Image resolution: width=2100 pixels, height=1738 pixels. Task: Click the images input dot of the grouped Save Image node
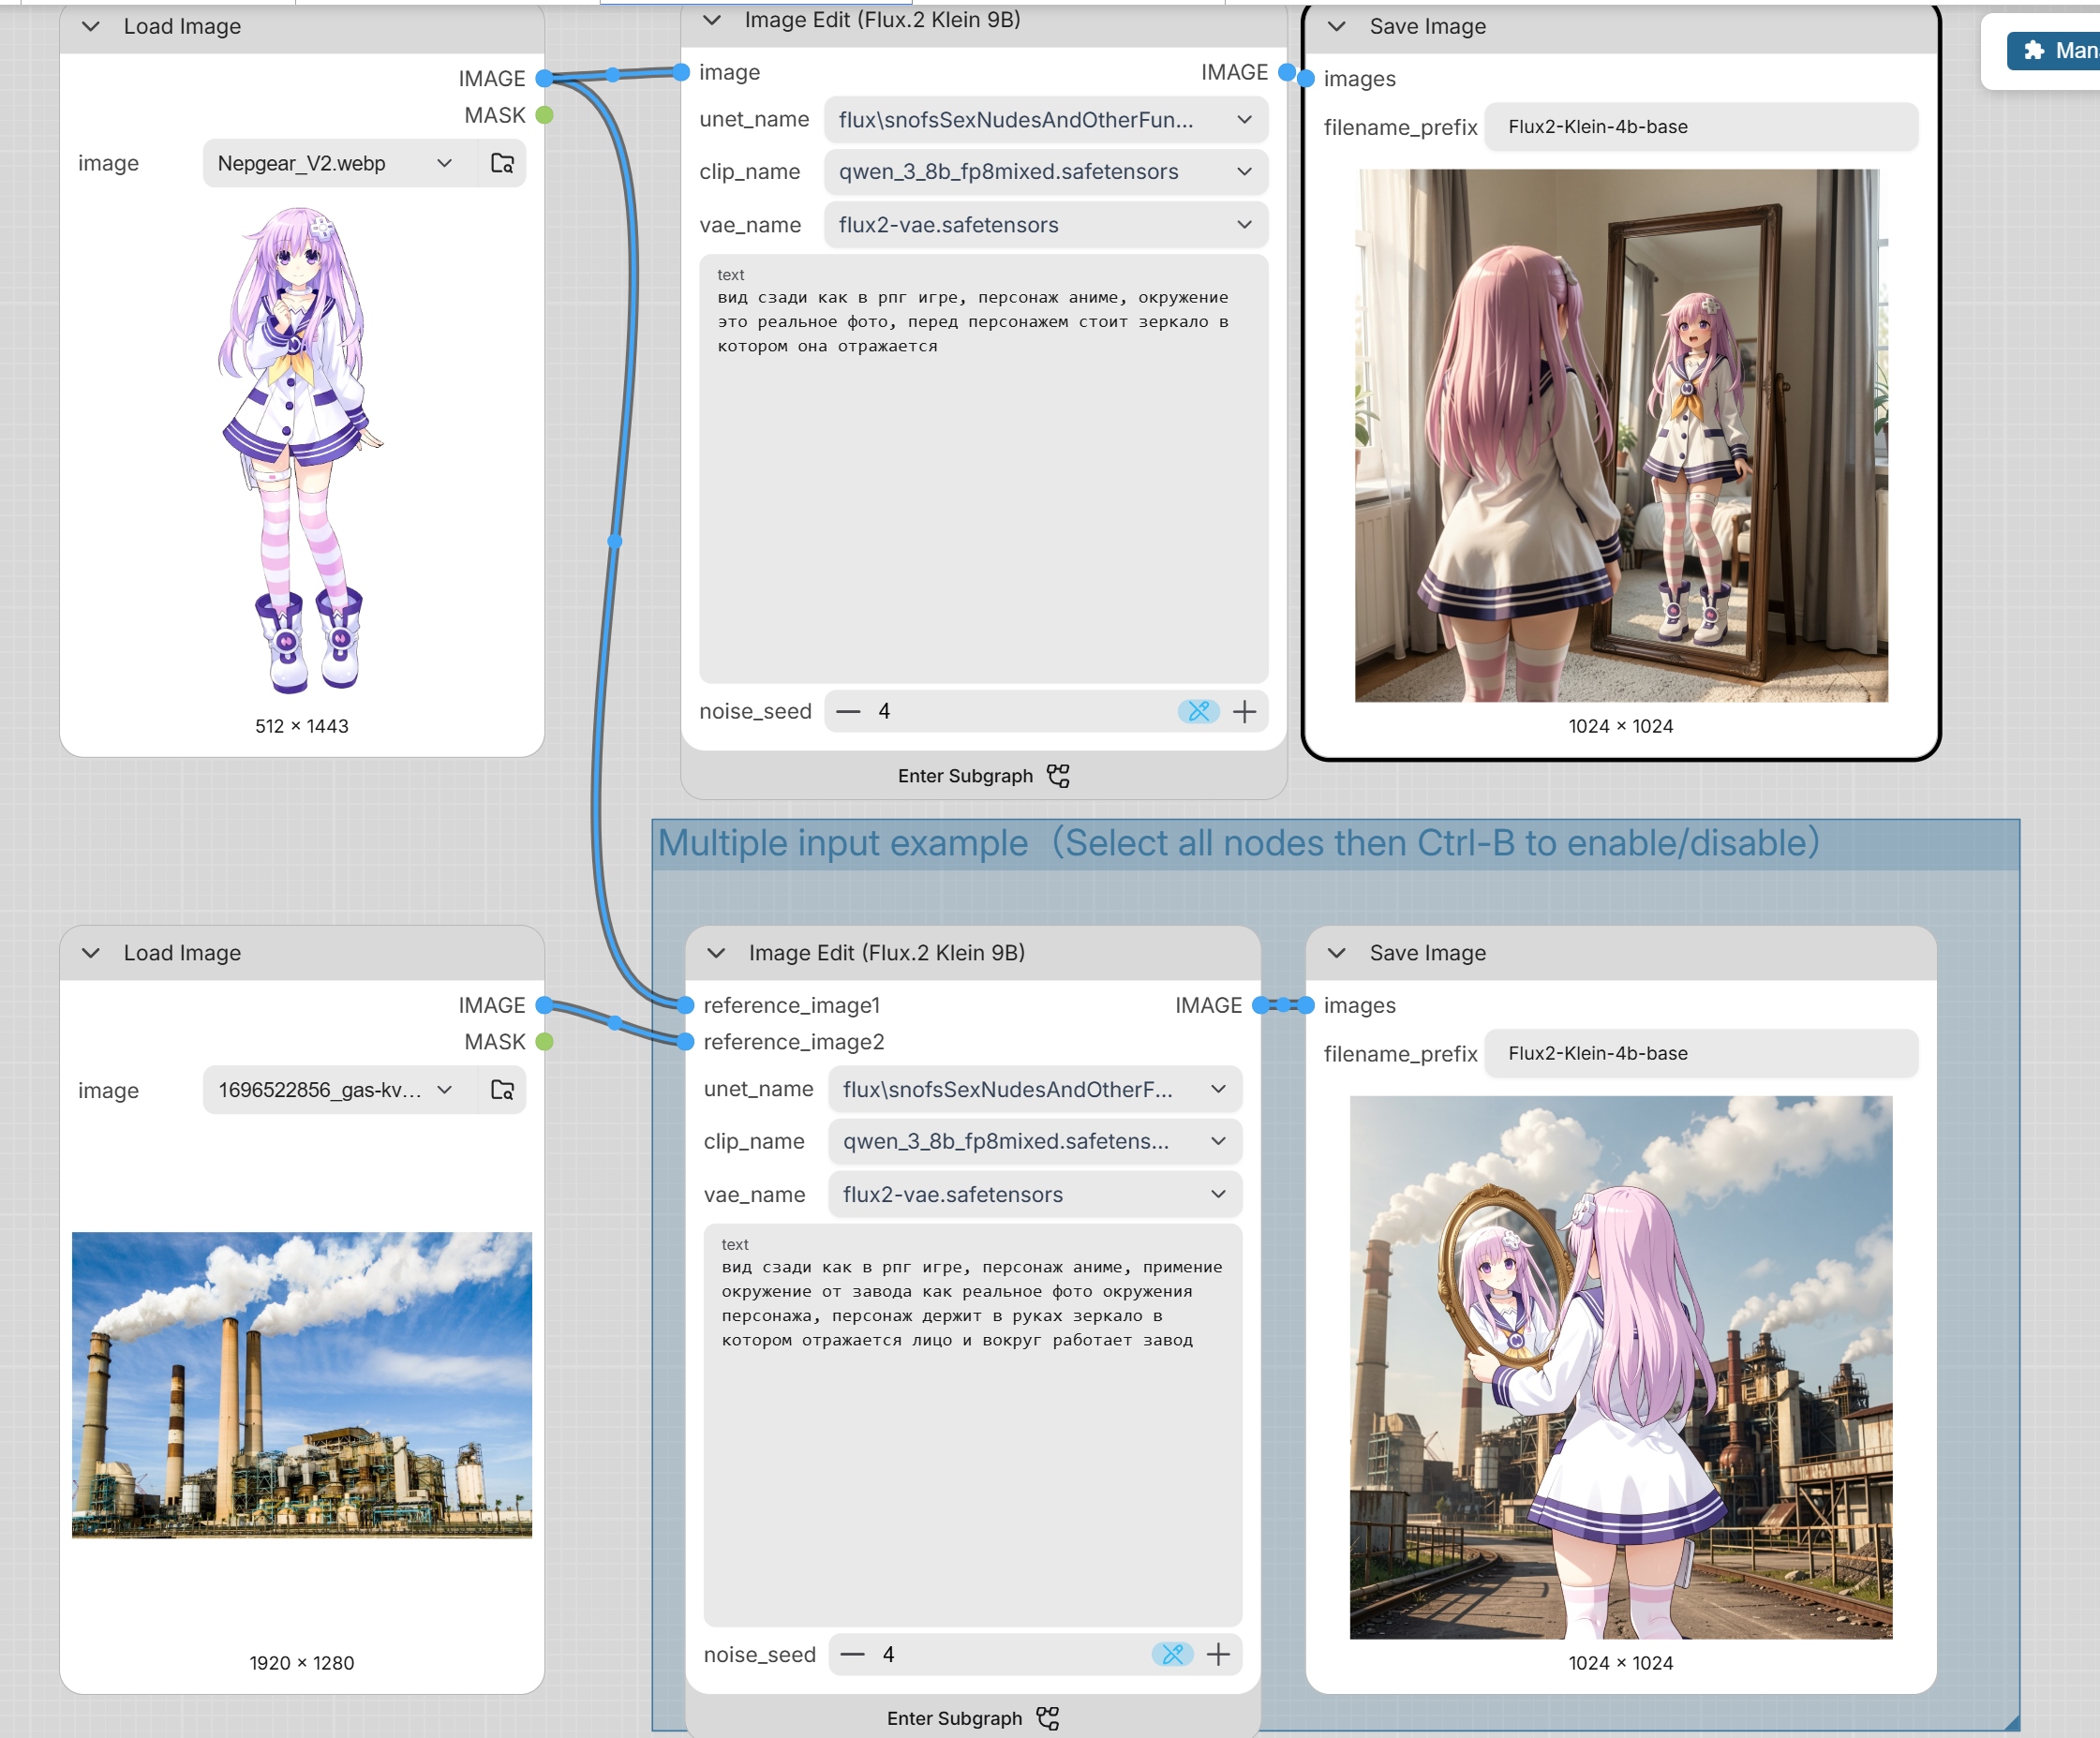(1306, 1005)
